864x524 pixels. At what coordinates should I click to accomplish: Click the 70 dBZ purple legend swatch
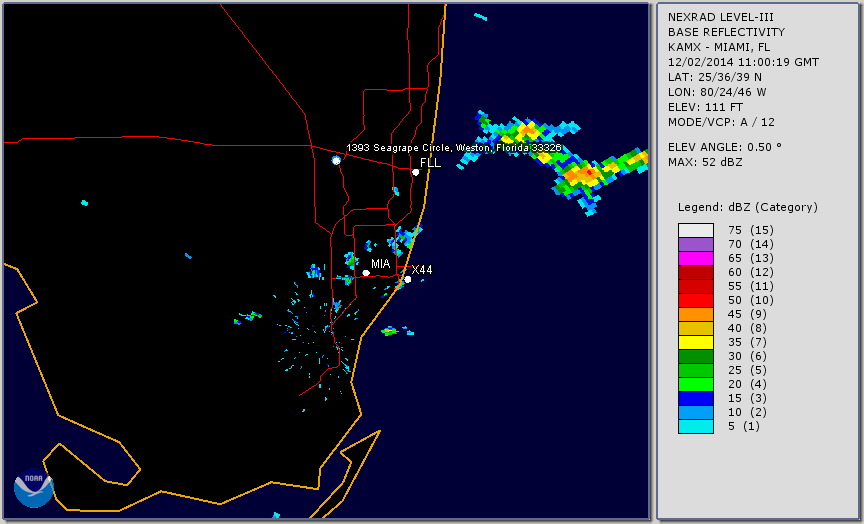[x=696, y=244]
